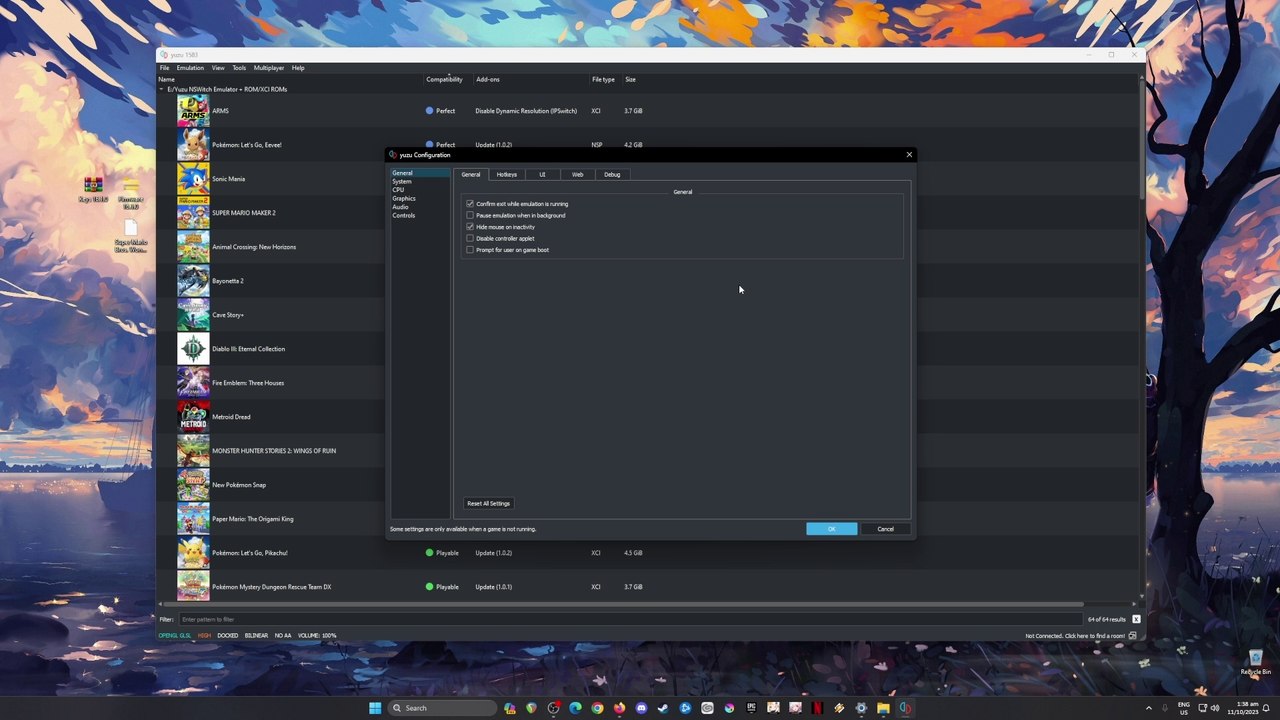Toggle Confirm exit while emulation is running

click(470, 204)
